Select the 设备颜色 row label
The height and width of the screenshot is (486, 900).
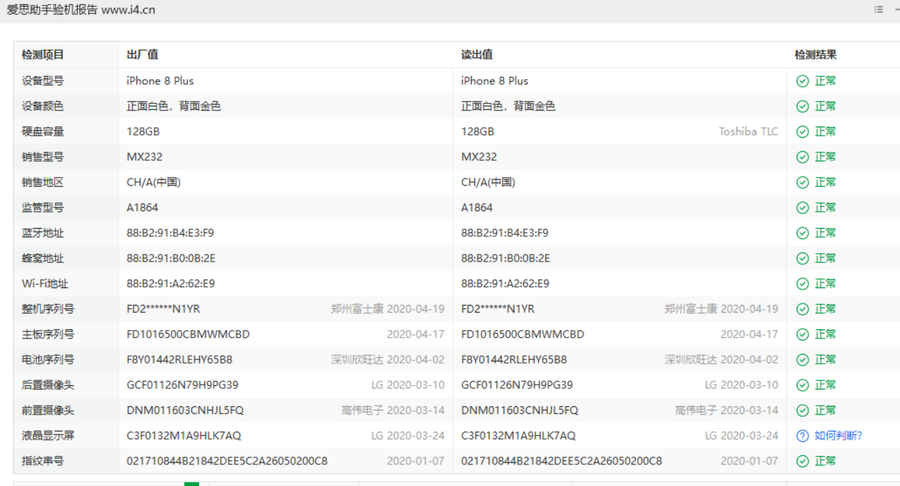[42, 106]
